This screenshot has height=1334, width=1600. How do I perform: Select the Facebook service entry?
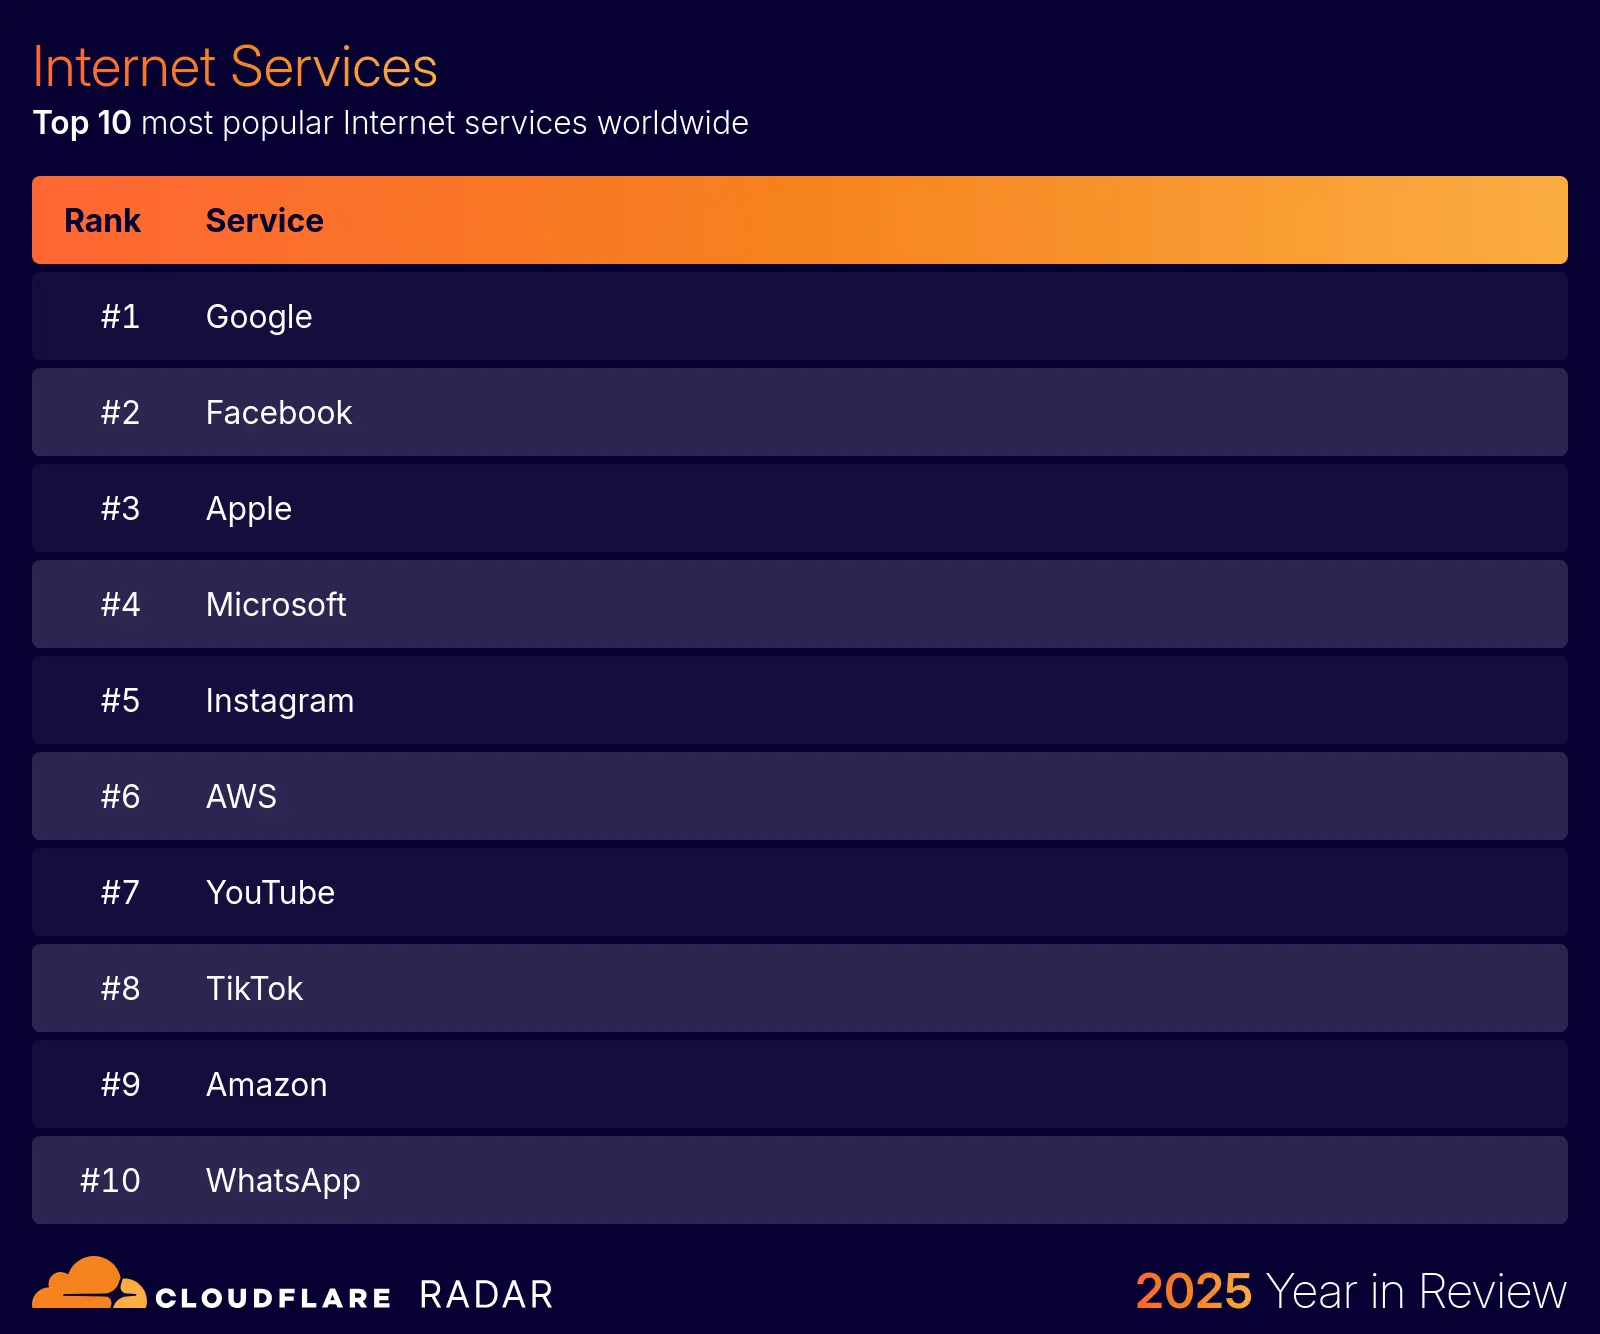[x=278, y=413]
